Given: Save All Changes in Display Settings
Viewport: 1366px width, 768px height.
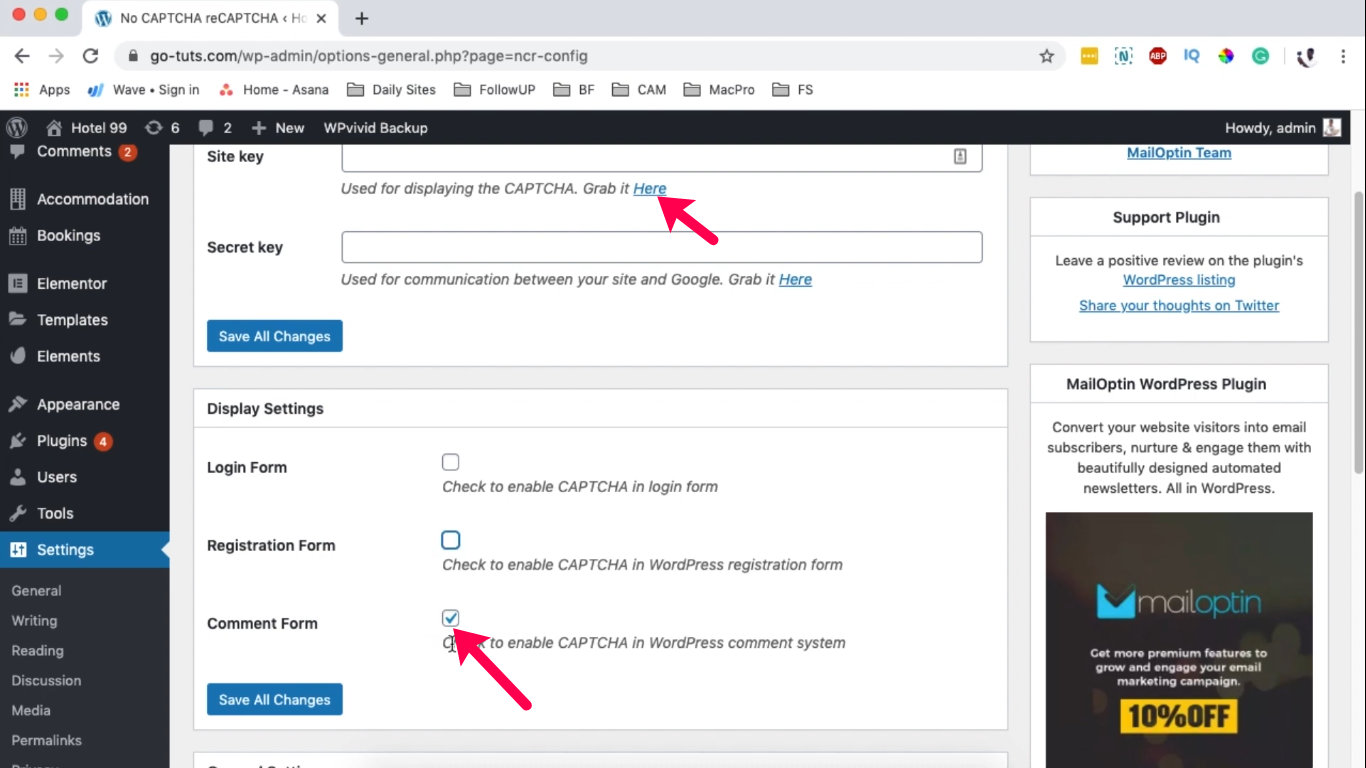Looking at the screenshot, I should [275, 700].
